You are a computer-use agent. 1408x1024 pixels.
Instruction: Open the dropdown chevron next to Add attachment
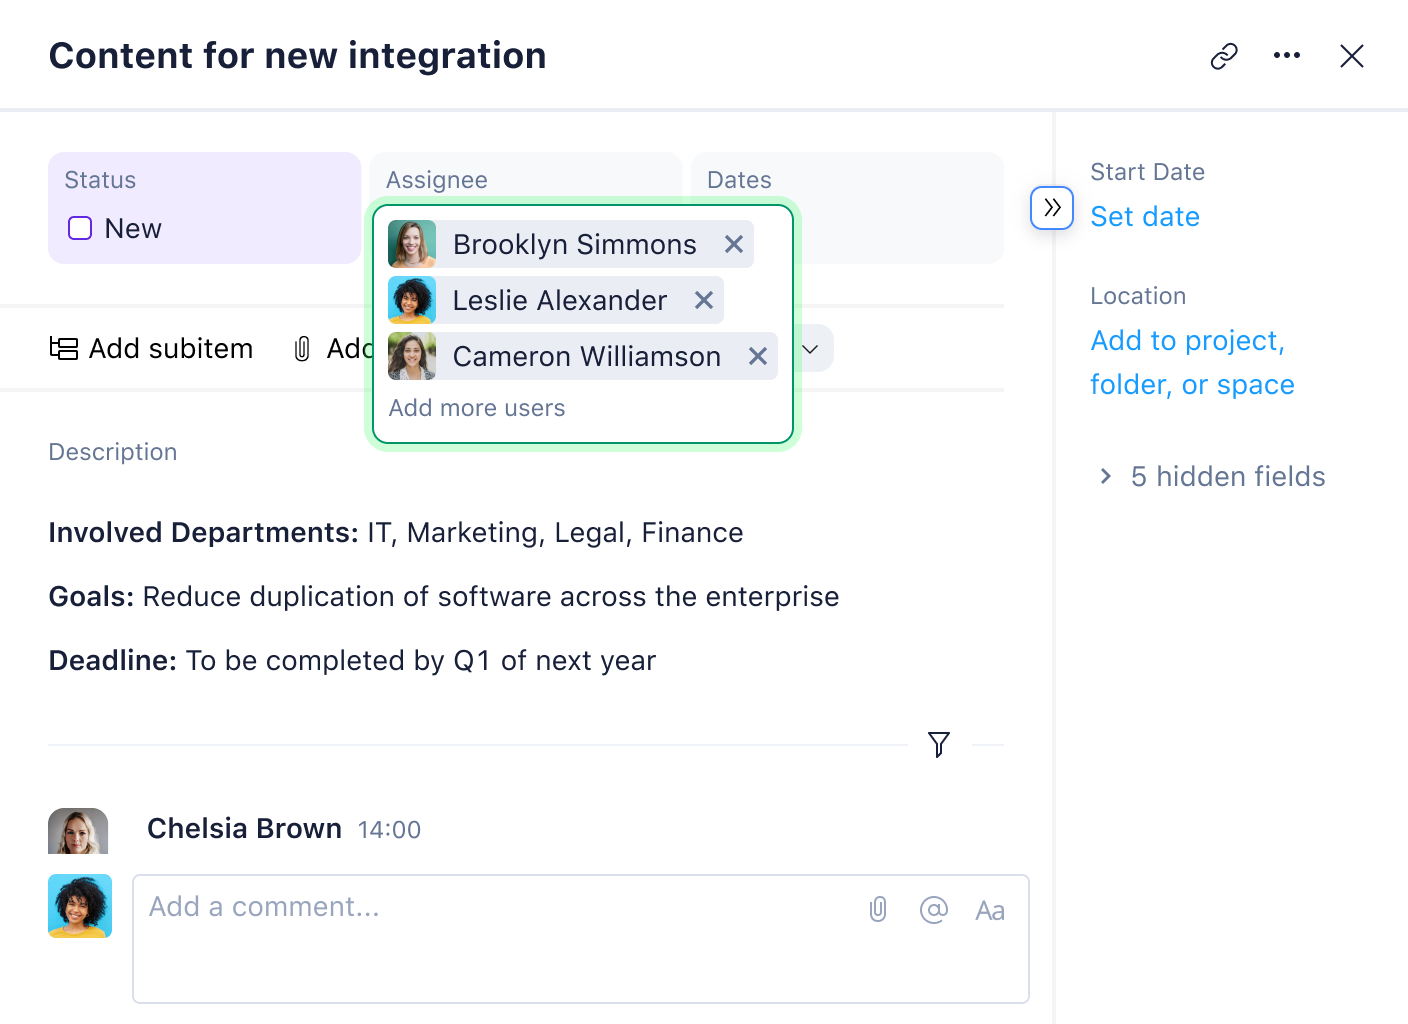tap(810, 348)
